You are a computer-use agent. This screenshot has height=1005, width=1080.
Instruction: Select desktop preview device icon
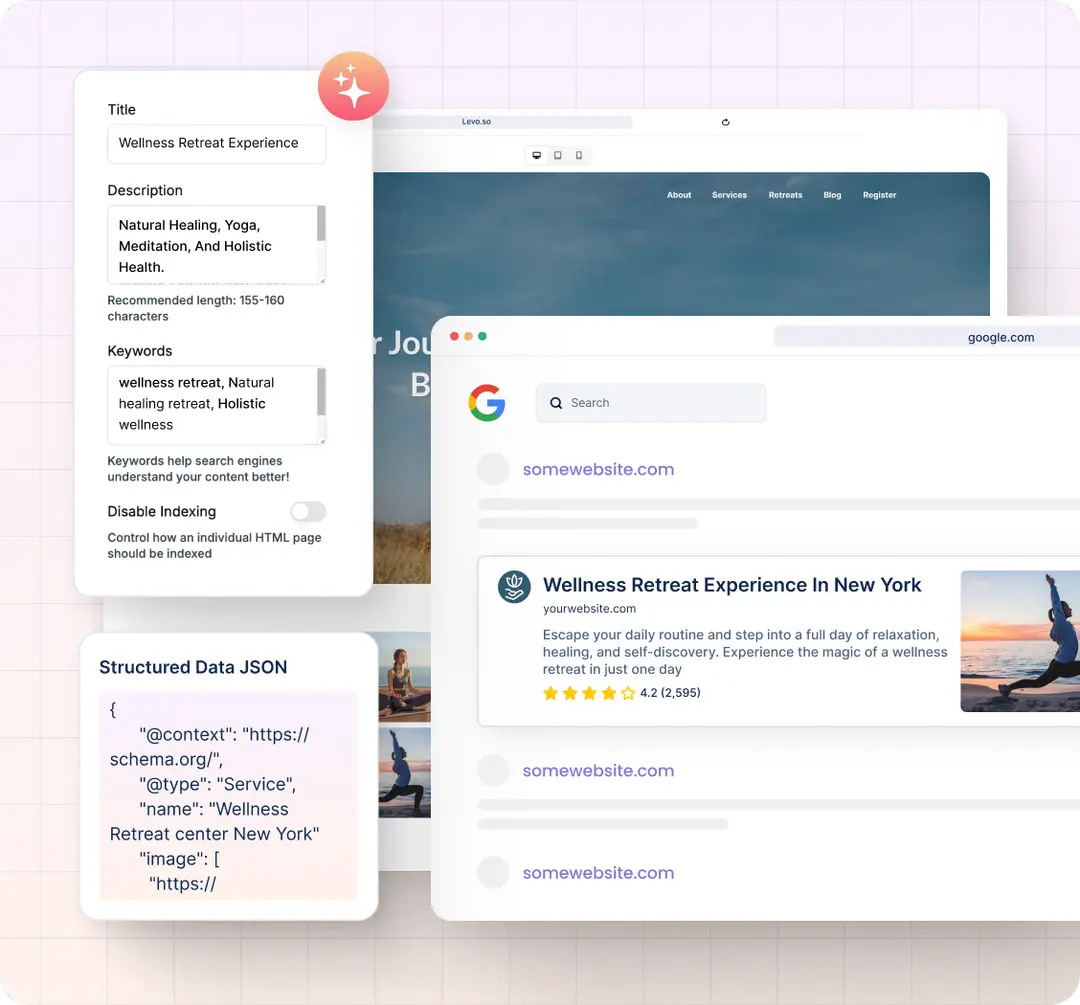coord(537,155)
